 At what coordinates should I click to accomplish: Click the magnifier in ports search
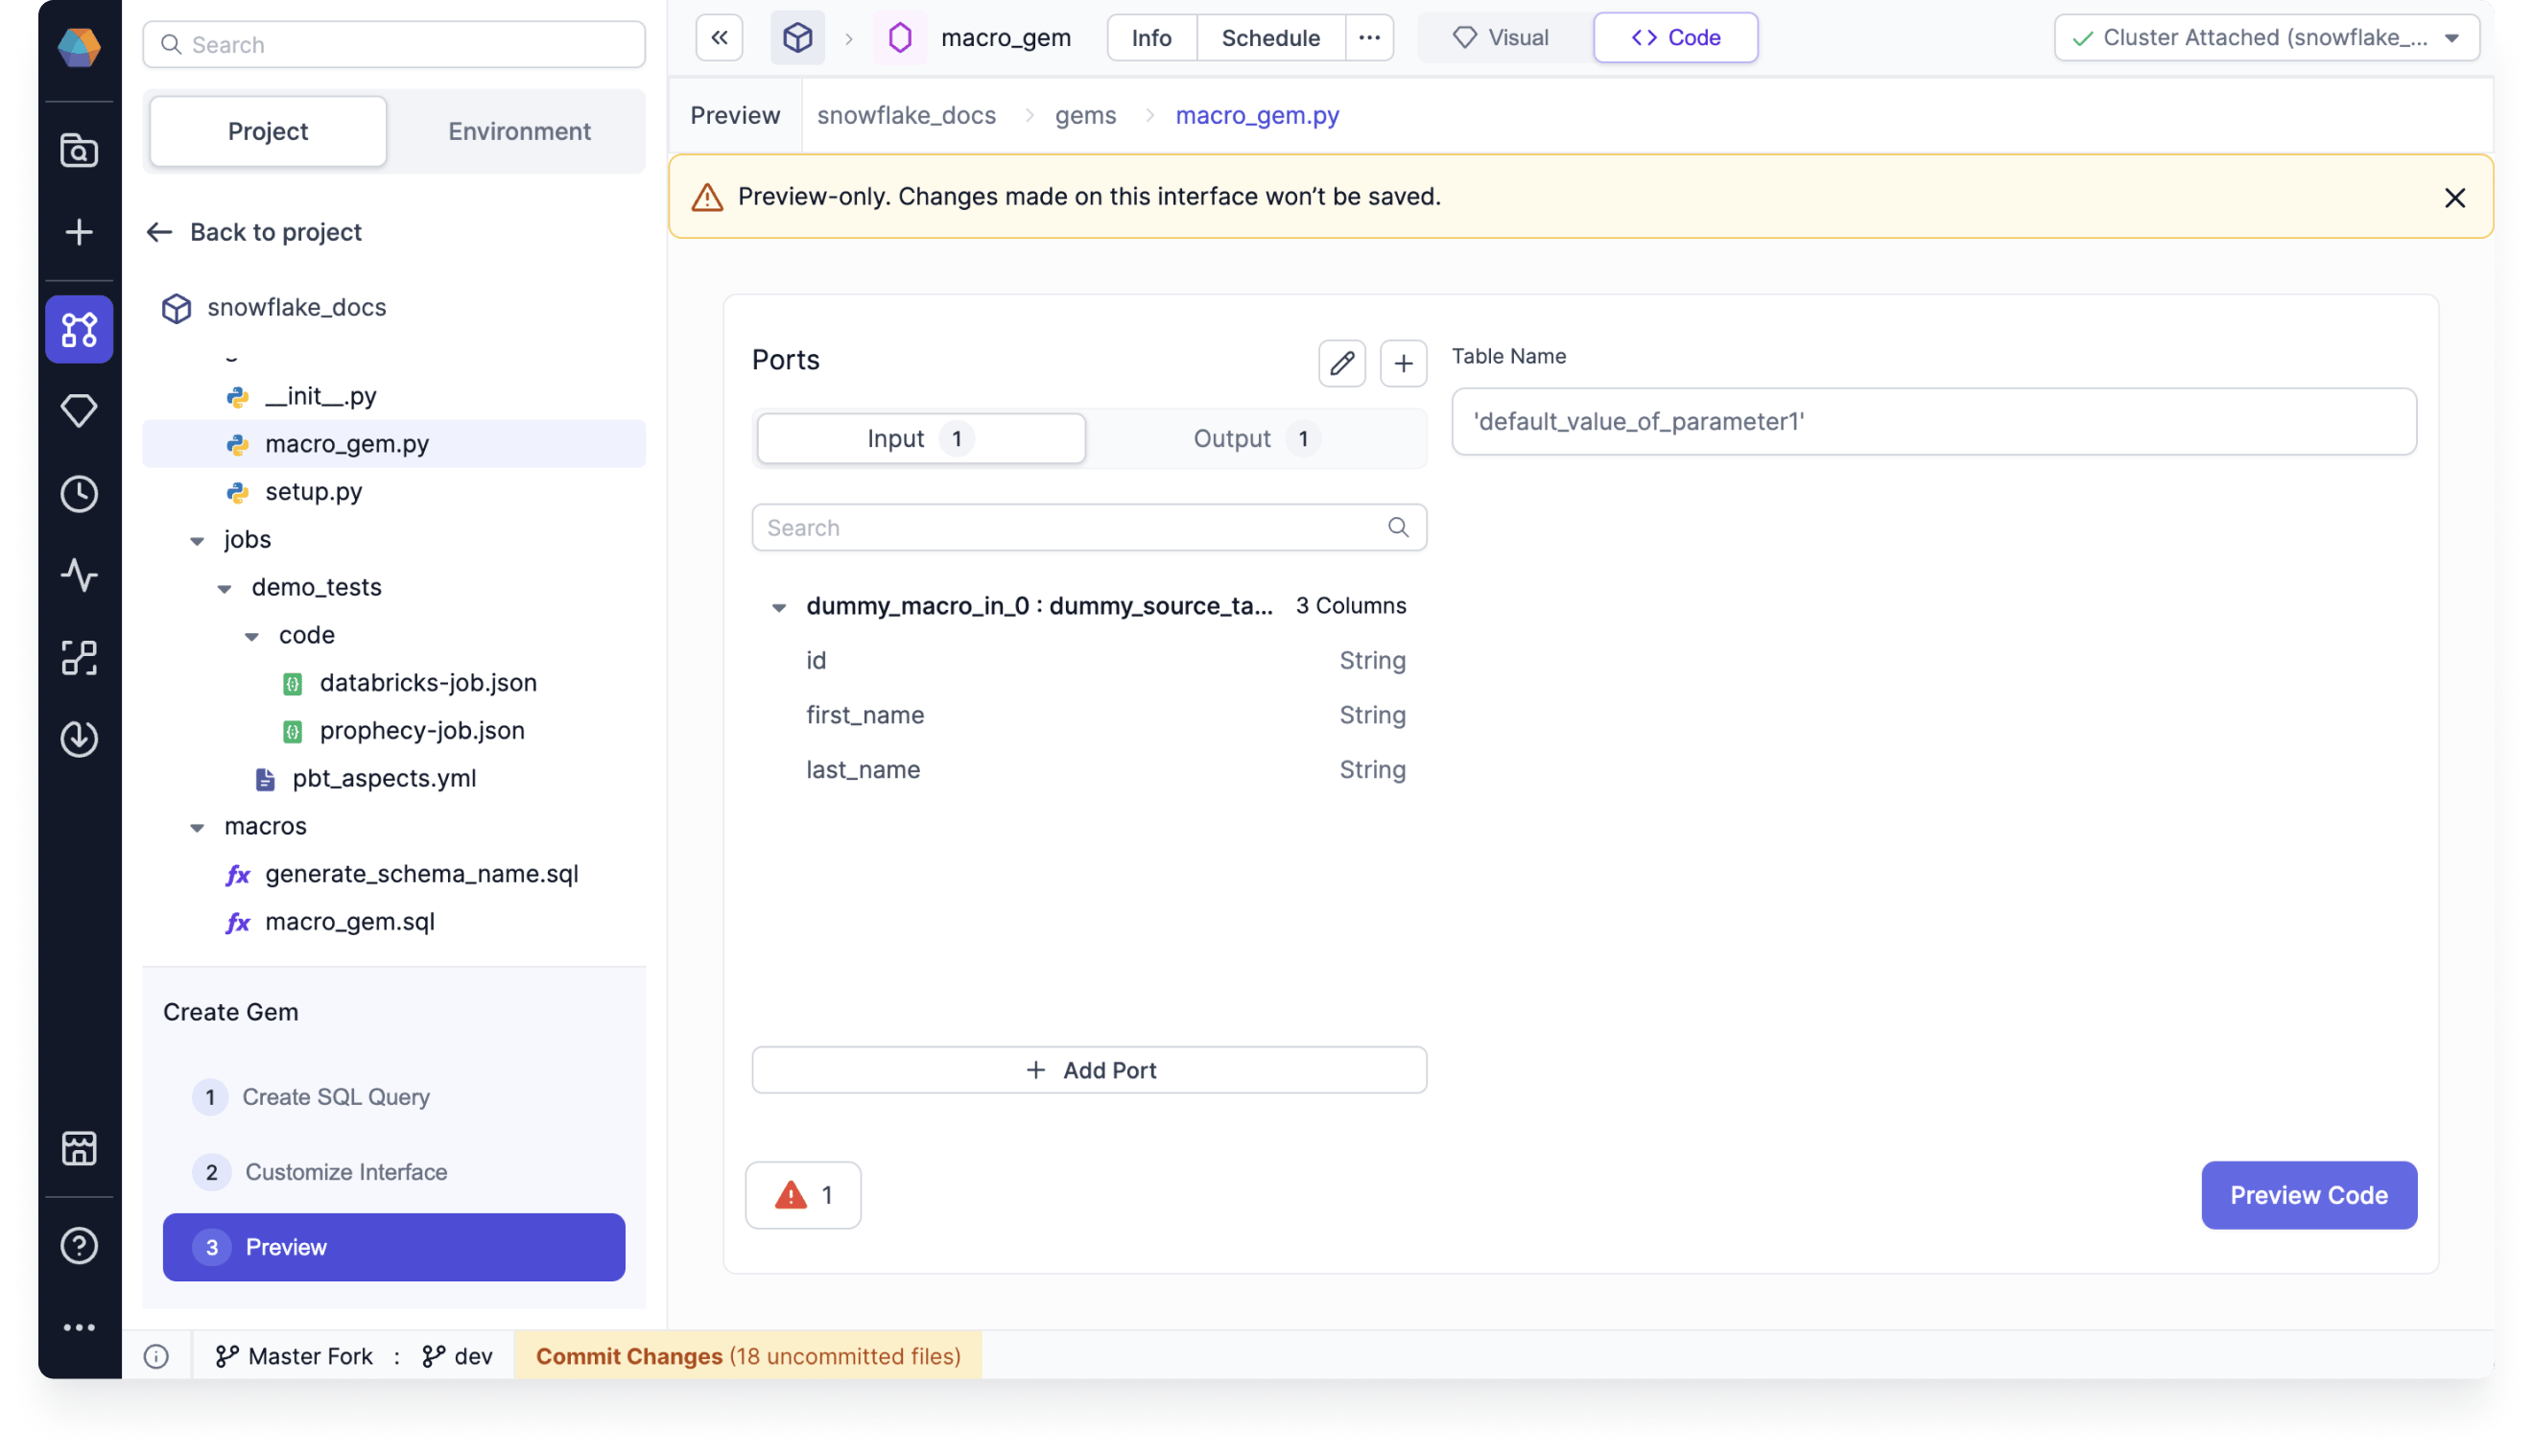pos(1398,527)
